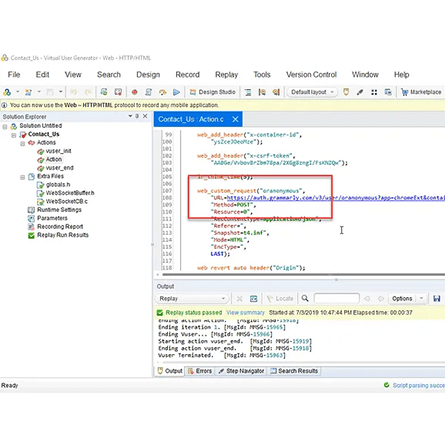Image resolution: width=445 pixels, height=445 pixels.
Task: Close the Contact_Us : Action.c tab
Action: [235, 119]
